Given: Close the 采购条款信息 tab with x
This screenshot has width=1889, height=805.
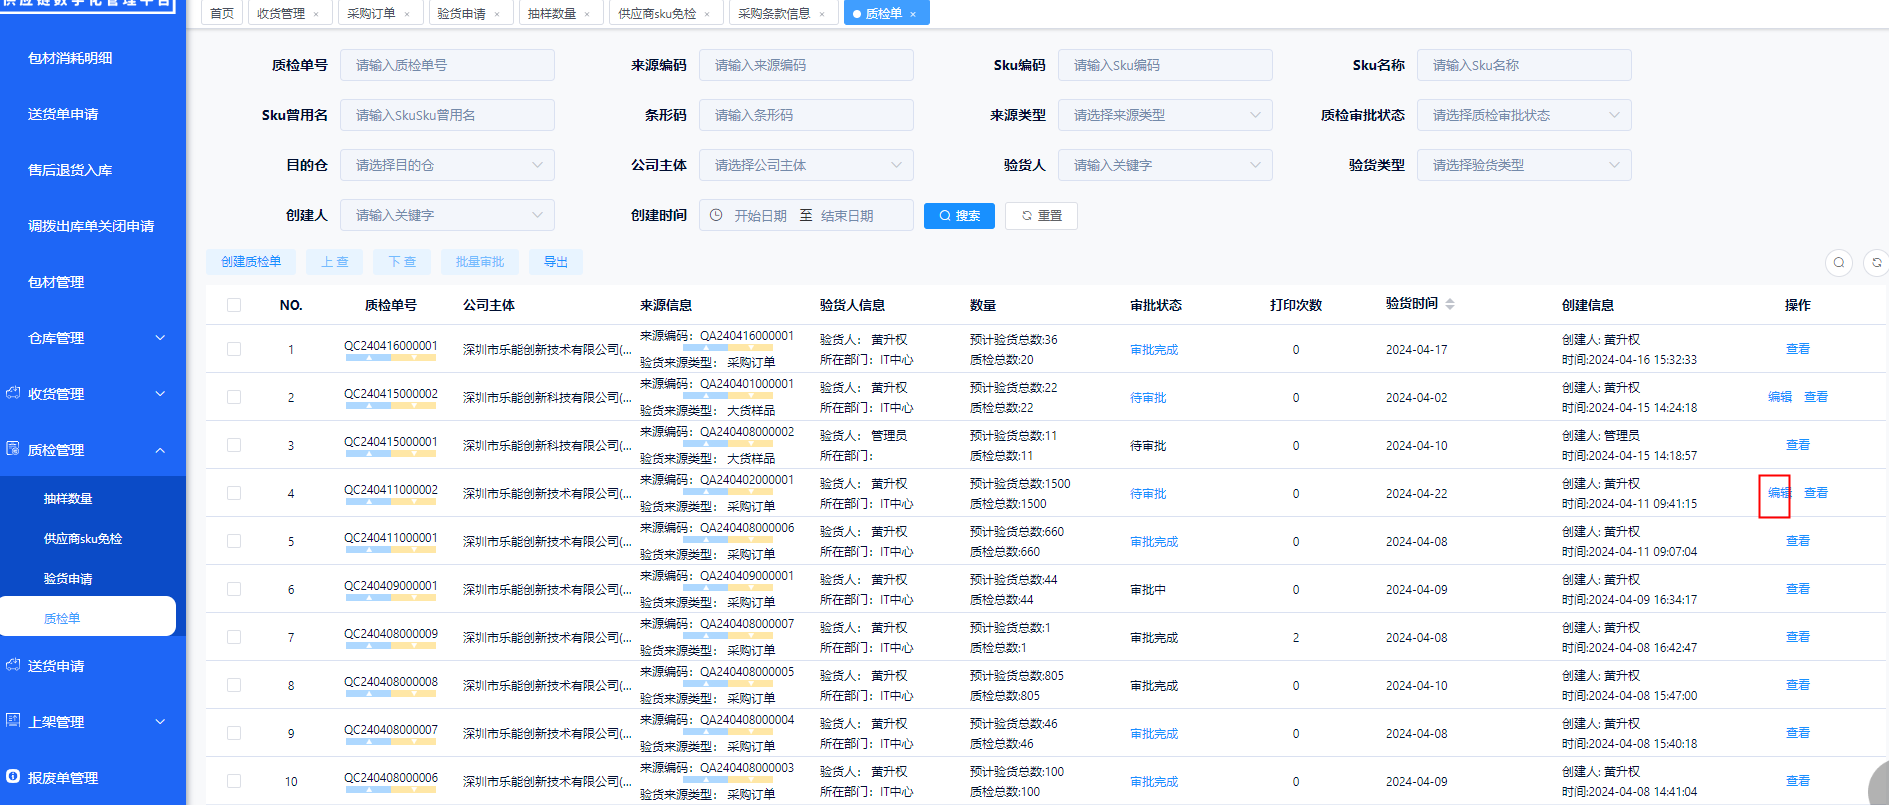Looking at the screenshot, I should coord(822,14).
